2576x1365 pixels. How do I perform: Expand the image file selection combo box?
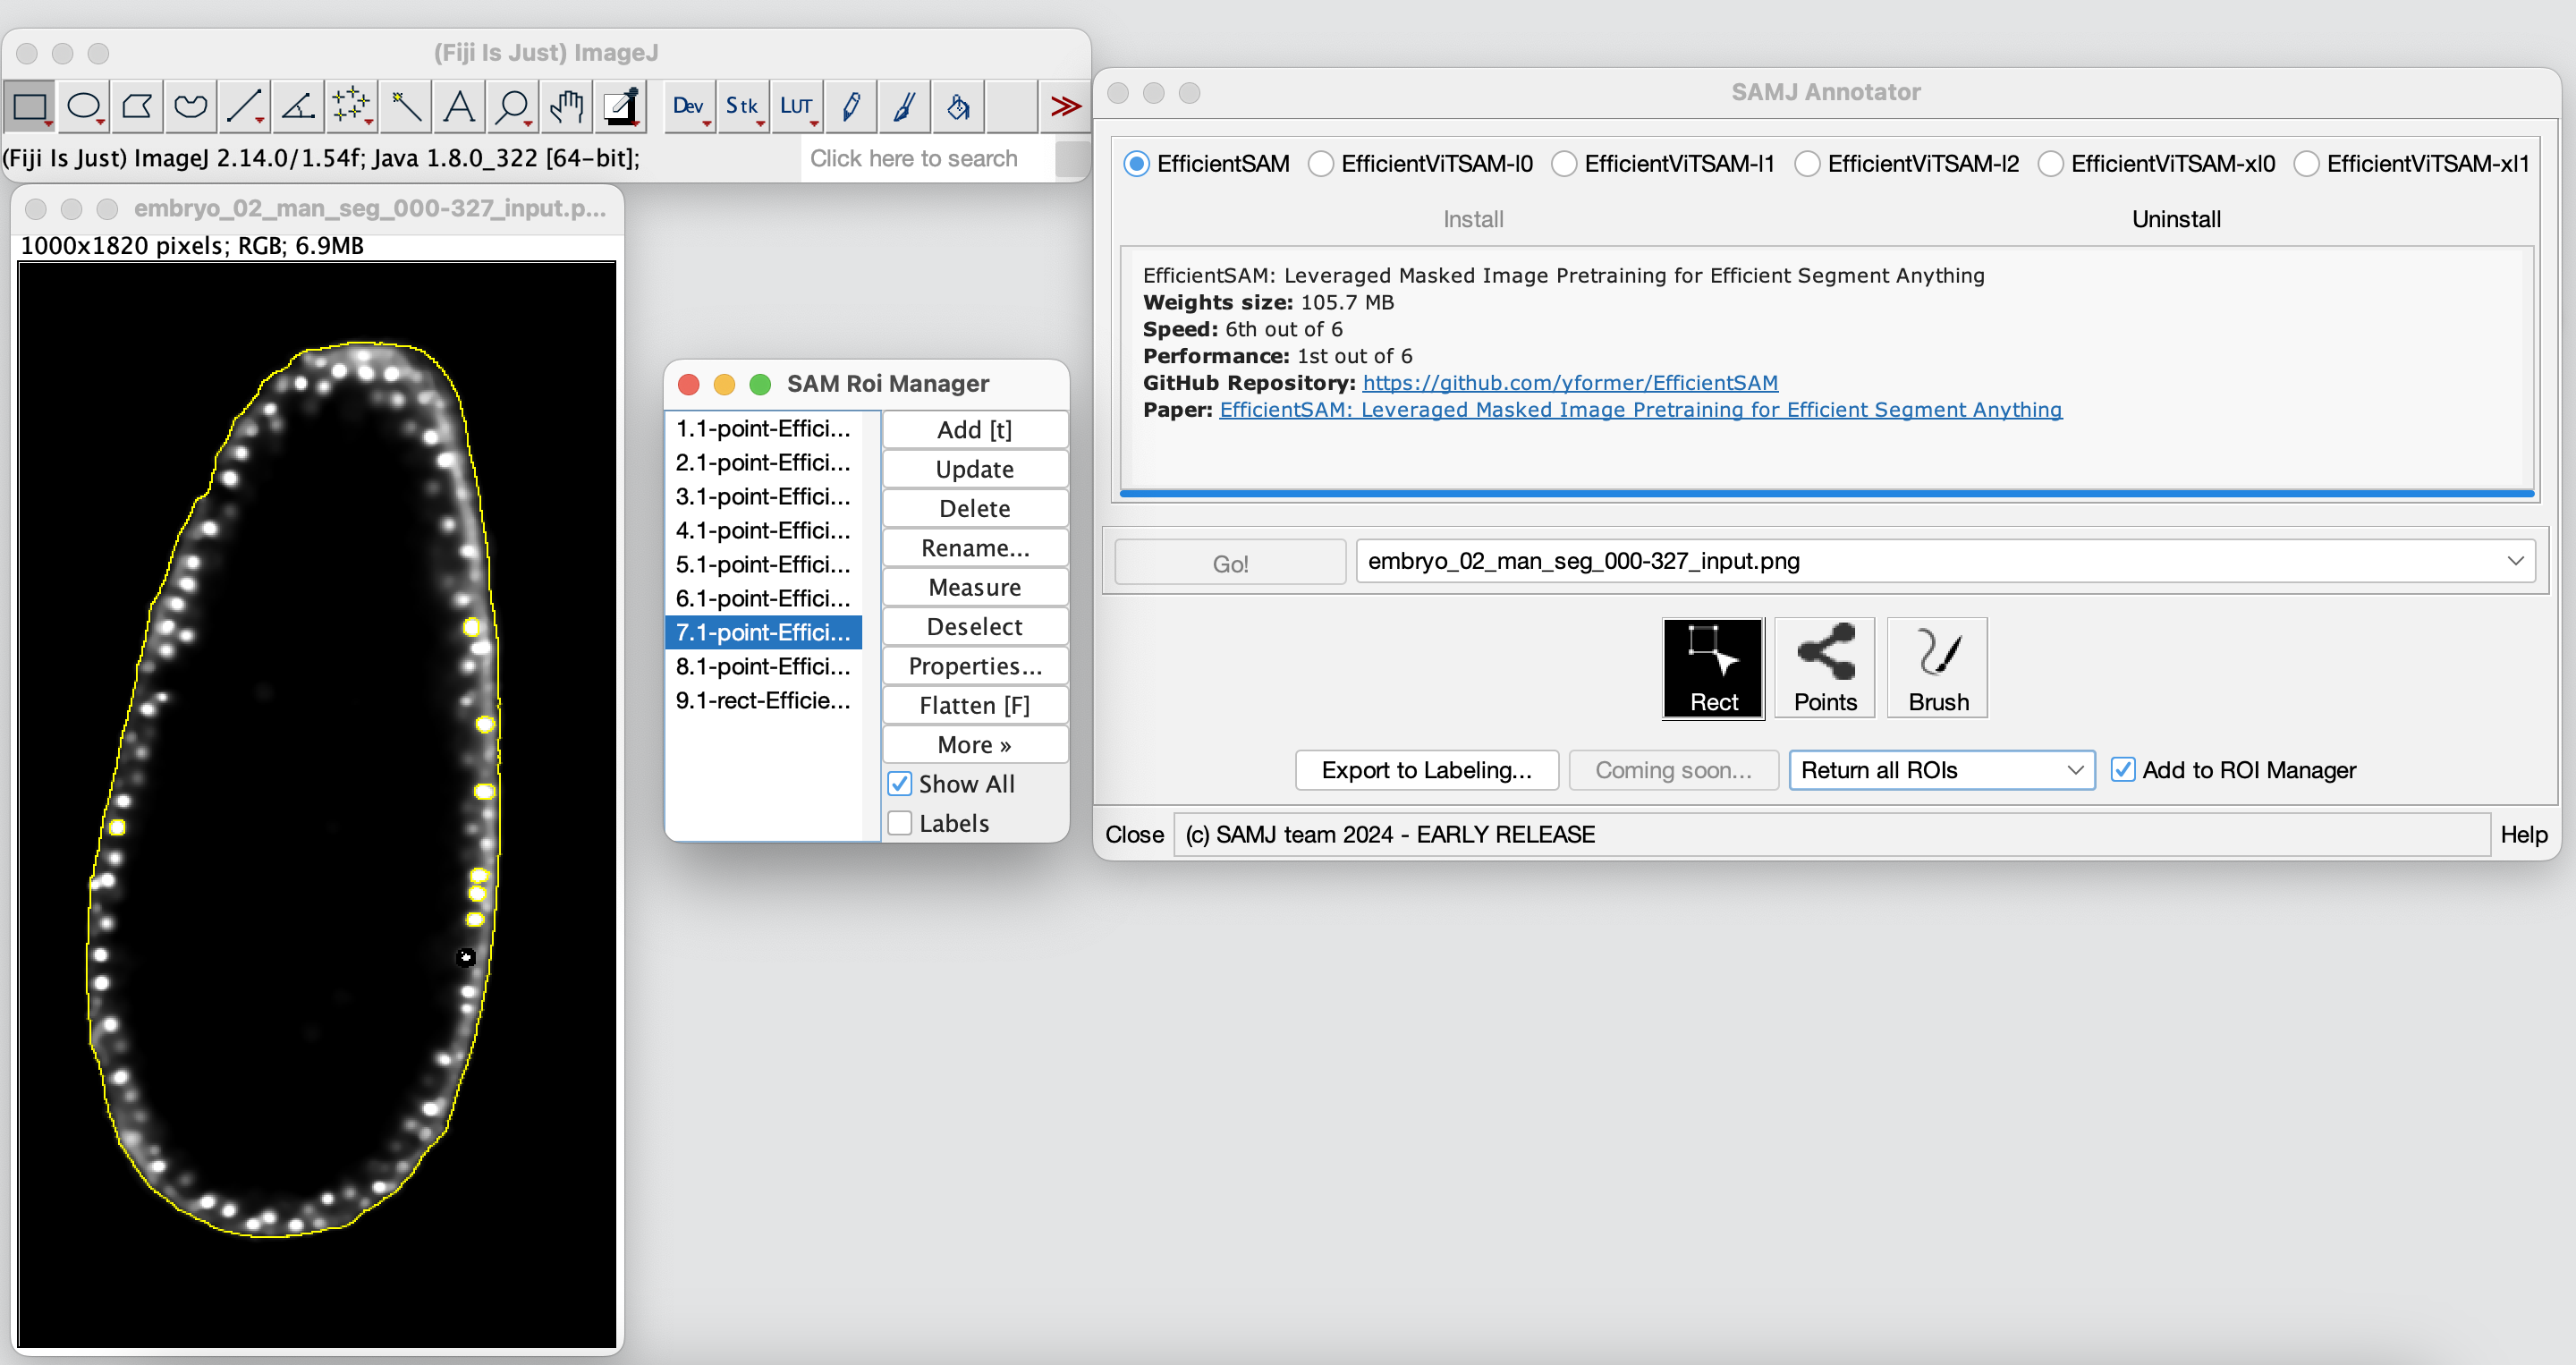tap(2514, 561)
